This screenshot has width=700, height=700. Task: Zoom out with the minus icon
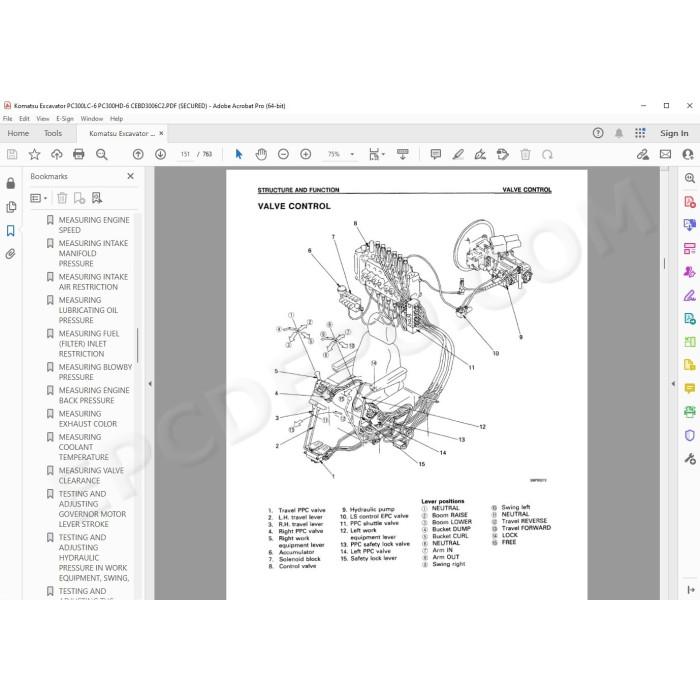(283, 154)
